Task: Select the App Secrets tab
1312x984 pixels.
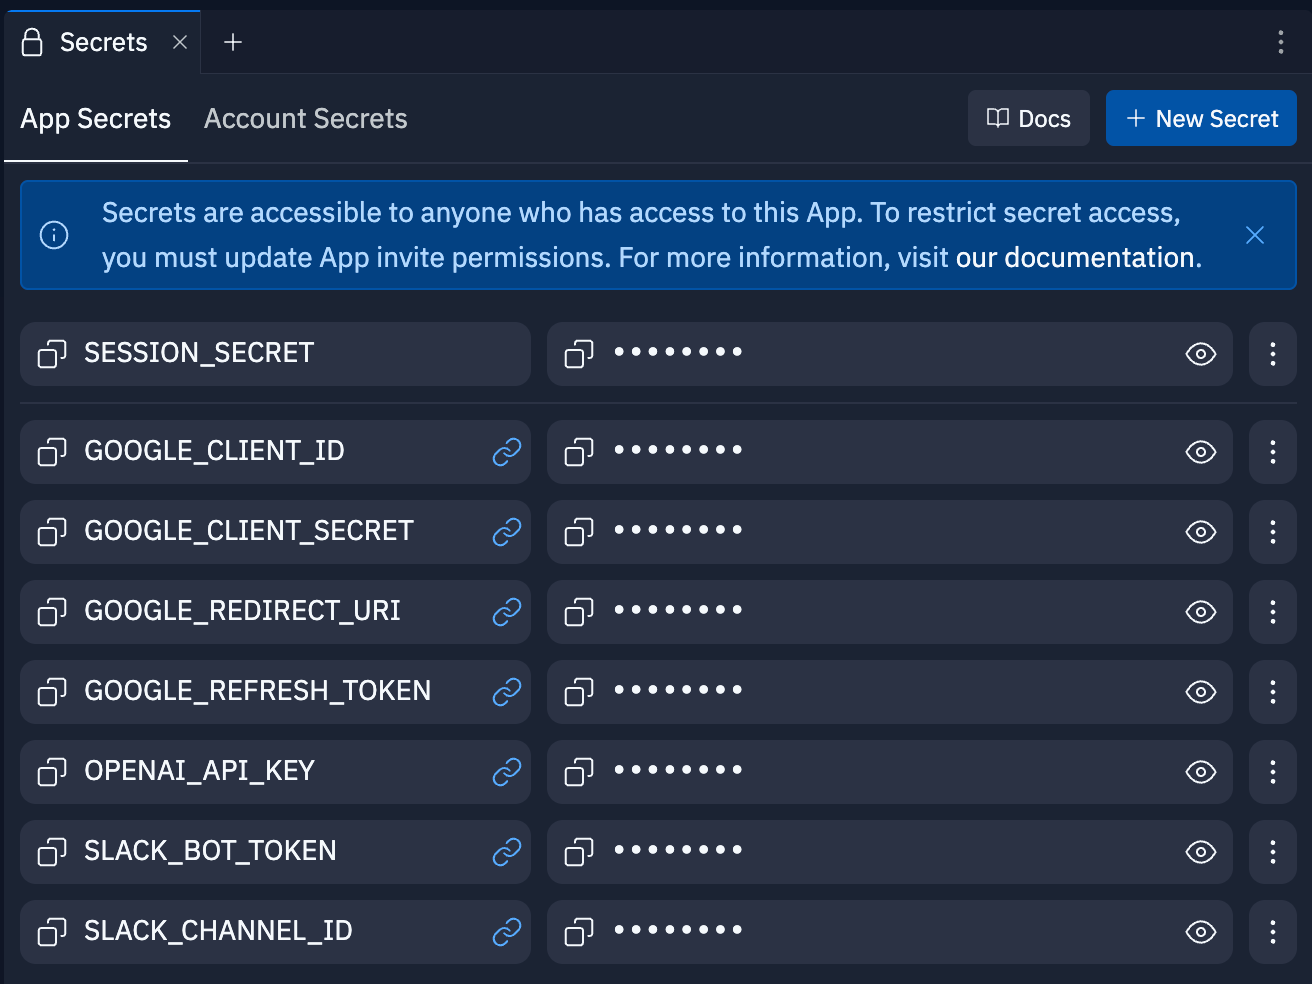Action: [95, 118]
